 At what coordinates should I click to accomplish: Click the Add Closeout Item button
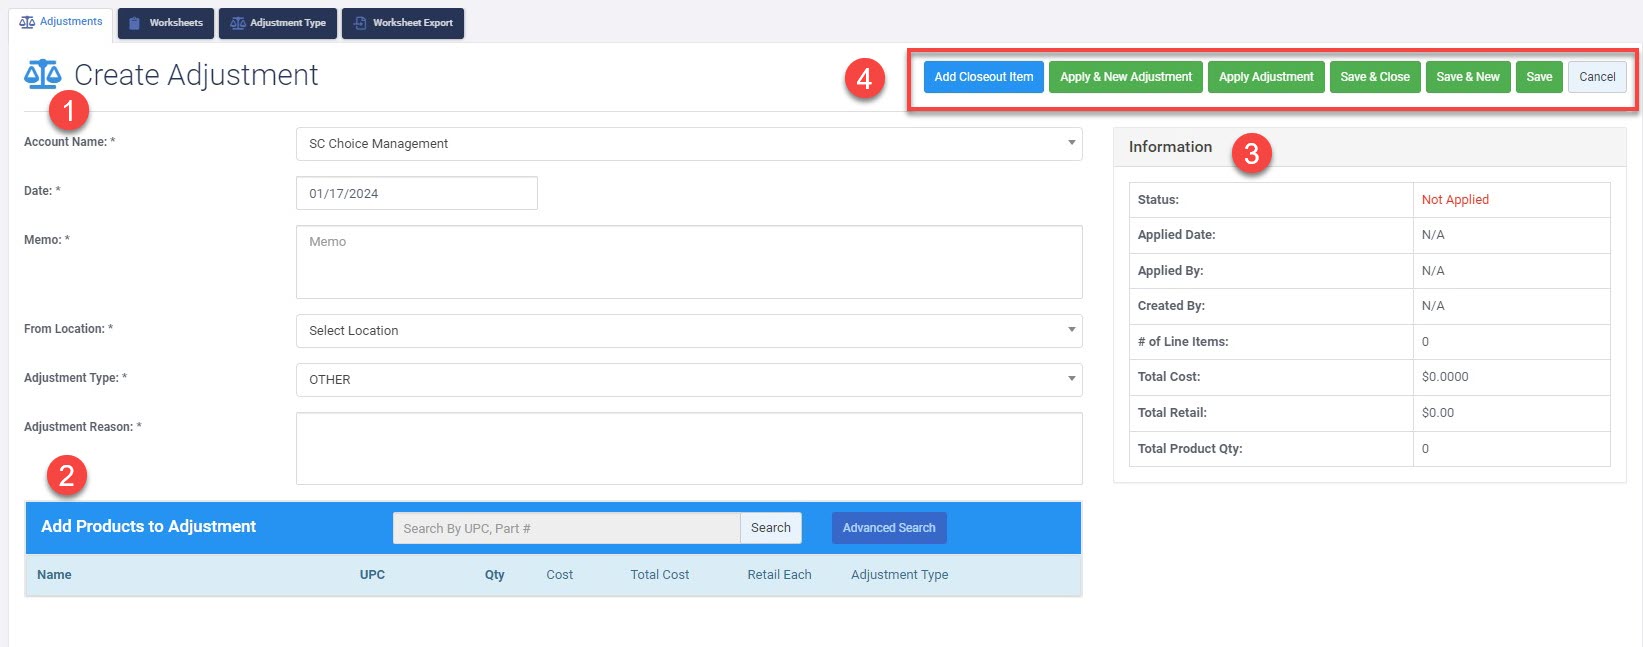pyautogui.click(x=983, y=77)
